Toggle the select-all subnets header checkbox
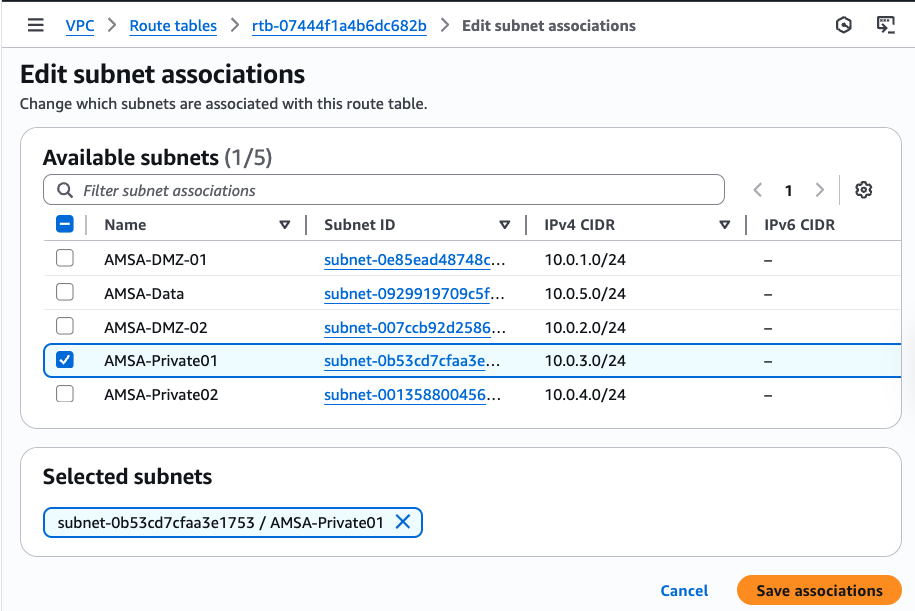 65,225
